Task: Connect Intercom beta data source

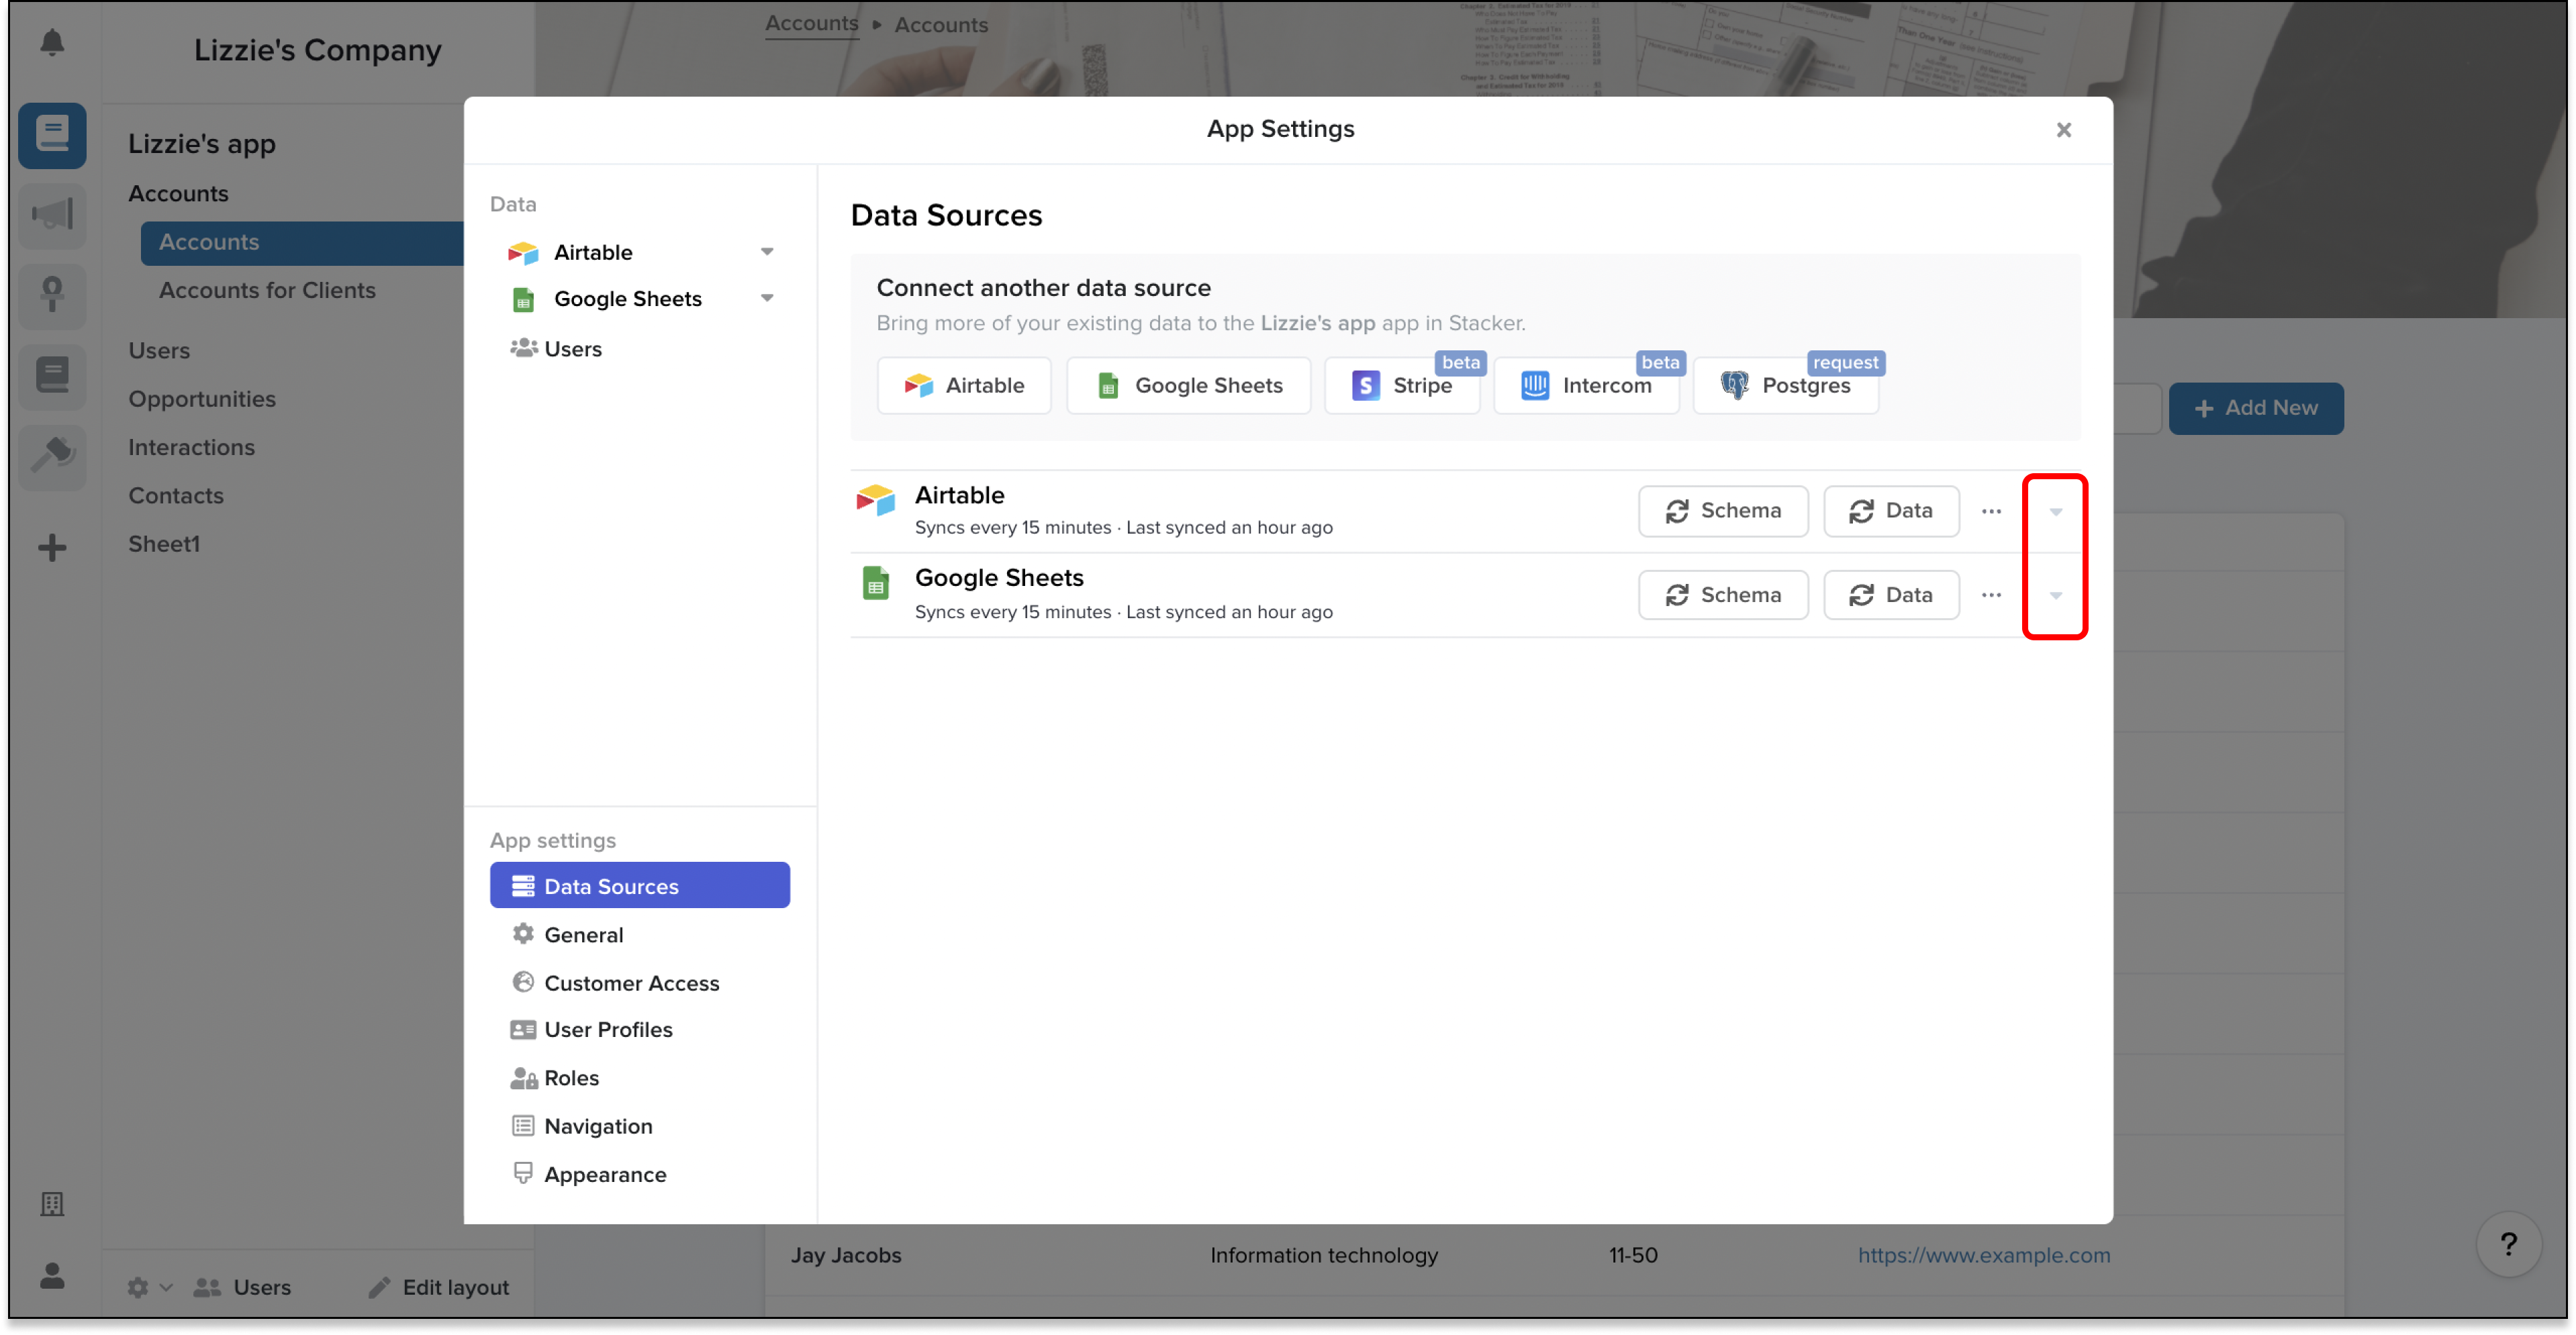Action: [1586, 385]
